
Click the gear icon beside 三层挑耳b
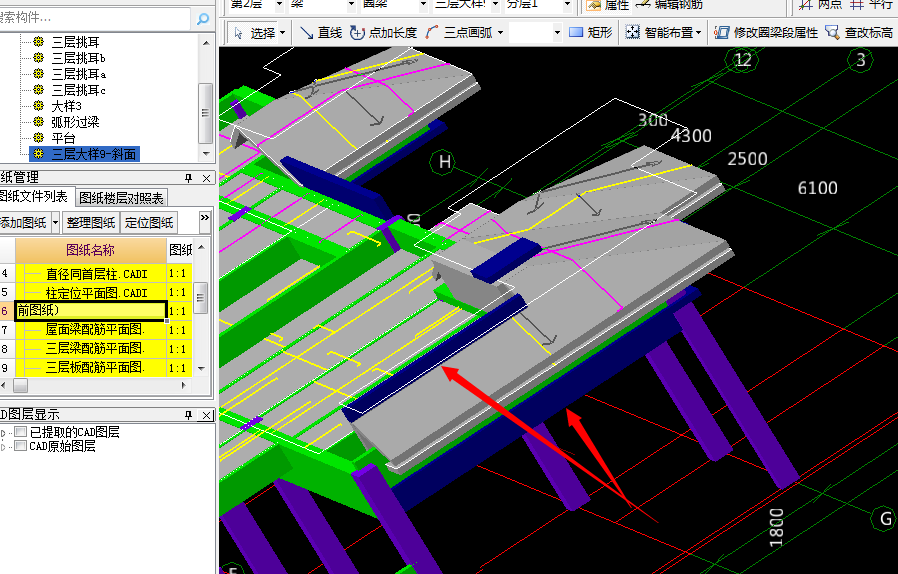click(x=38, y=57)
